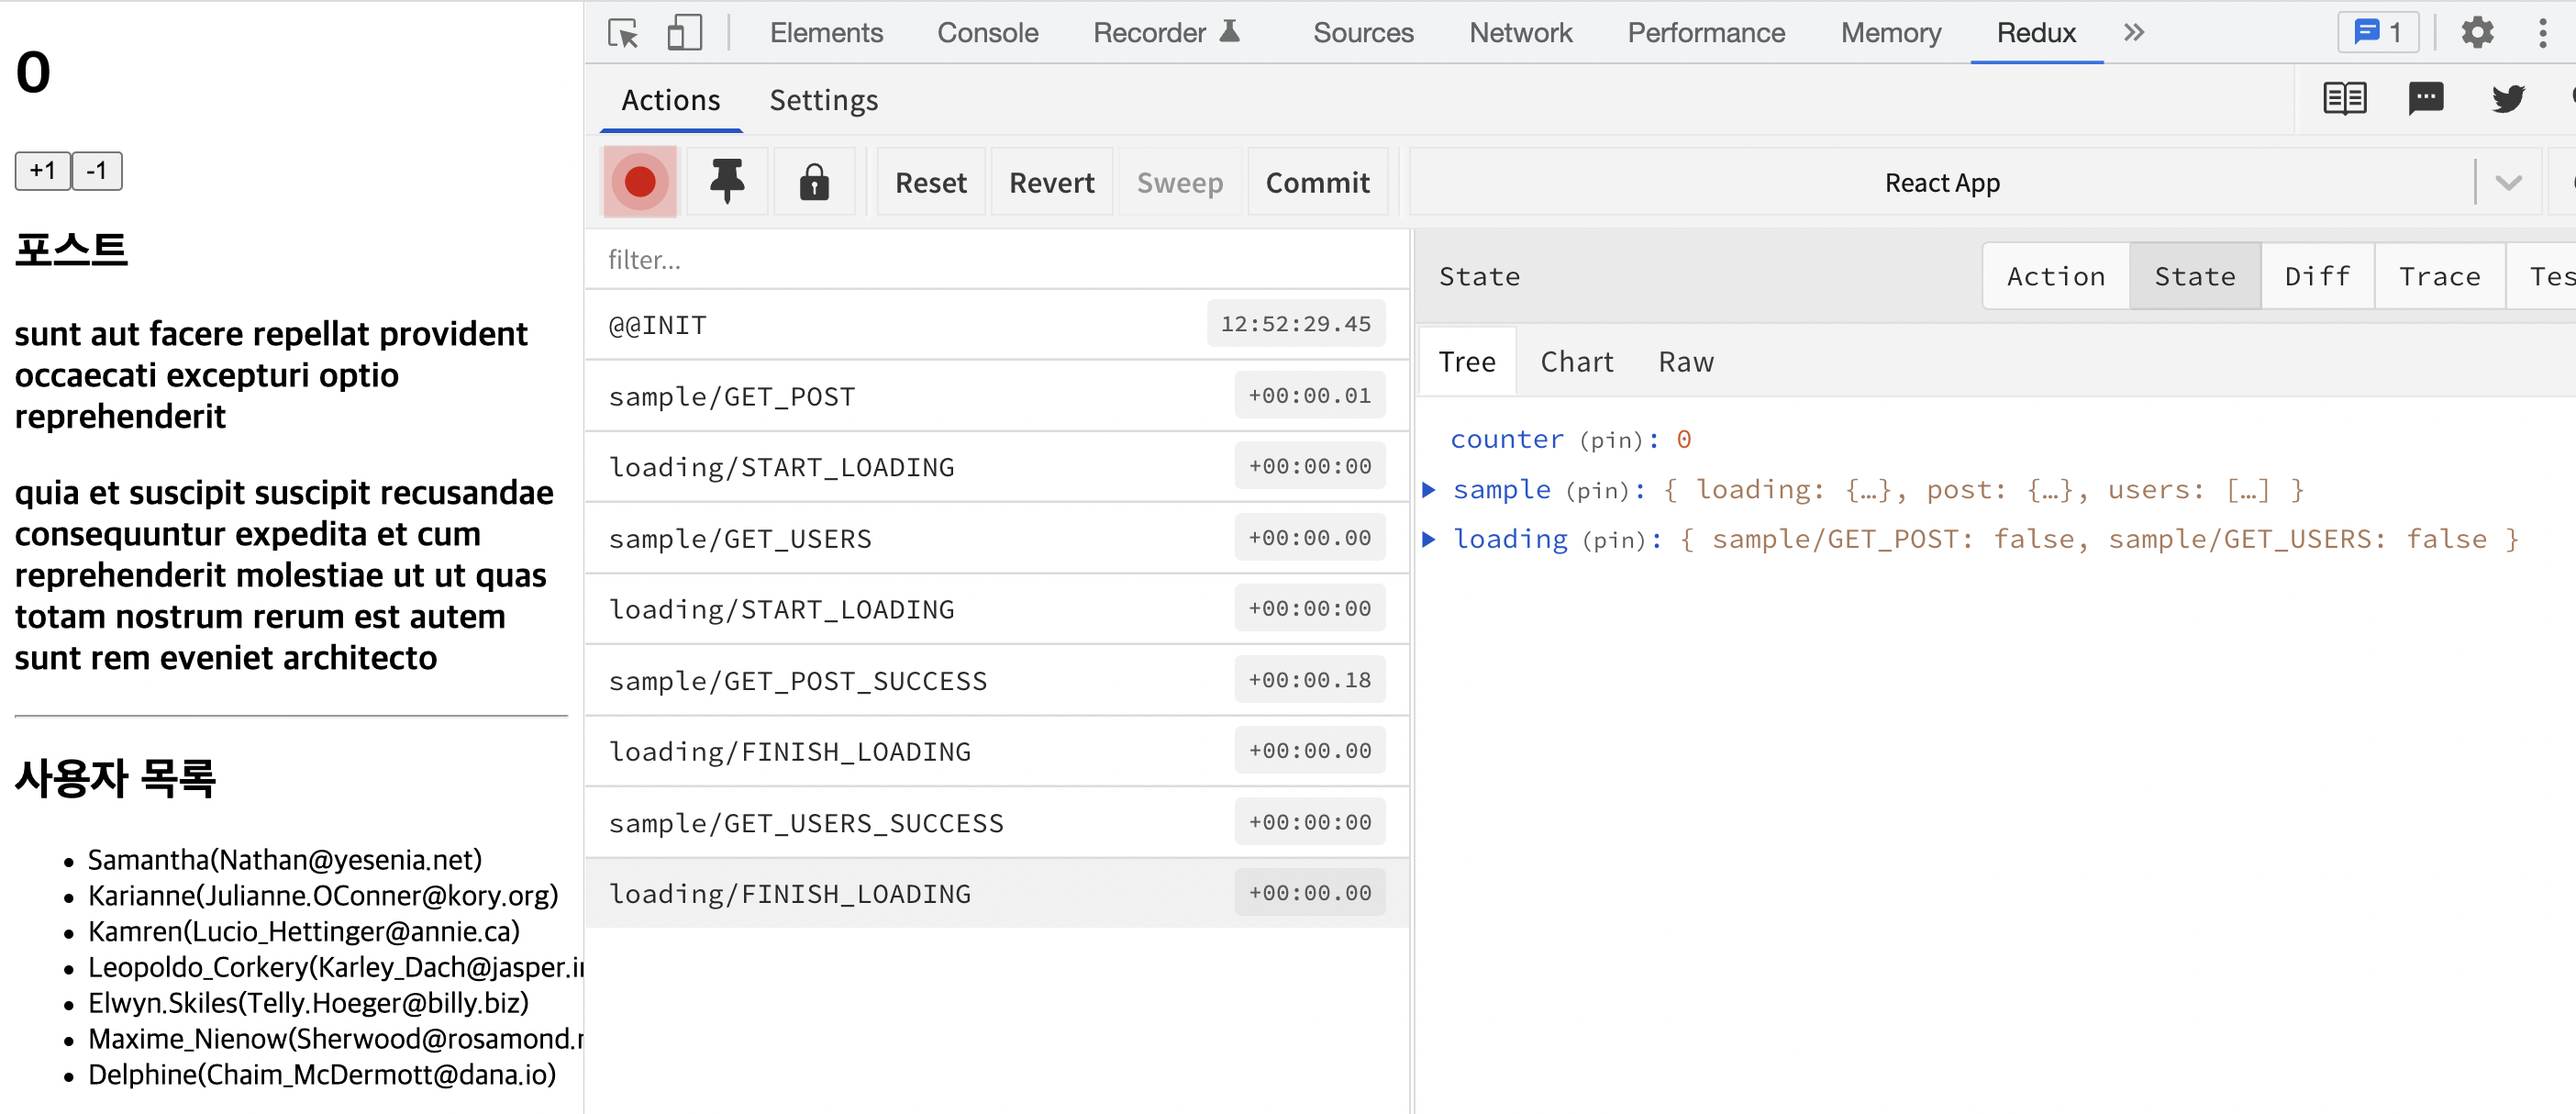Select the Actions tab
This screenshot has height=1114, width=2576.
(670, 100)
